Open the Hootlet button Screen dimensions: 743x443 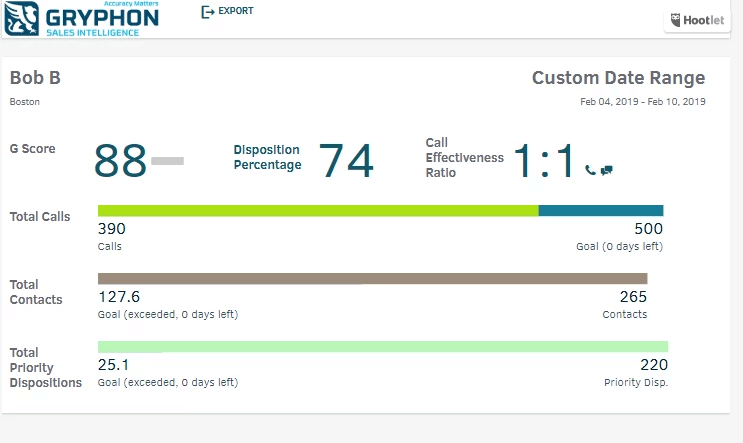coord(698,20)
